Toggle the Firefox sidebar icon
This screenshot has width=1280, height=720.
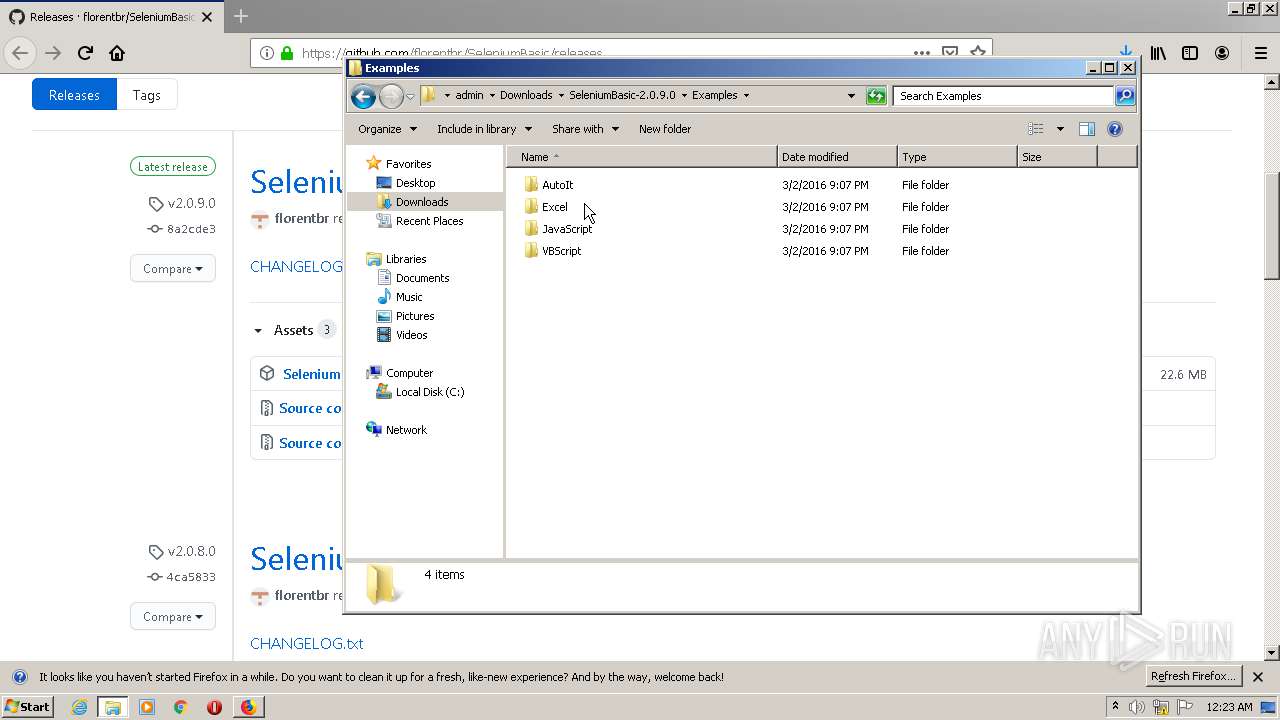click(1190, 53)
